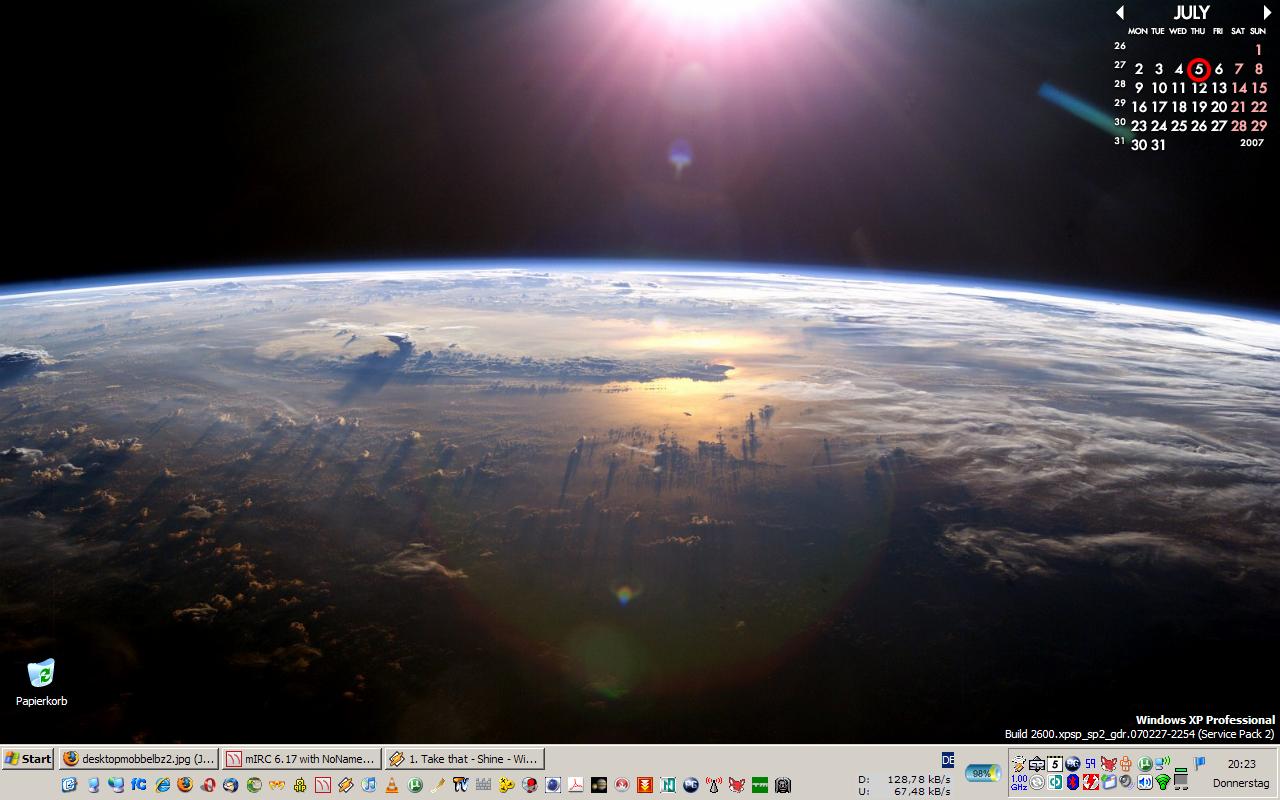
Task: Open the Start menu
Action: (28, 758)
